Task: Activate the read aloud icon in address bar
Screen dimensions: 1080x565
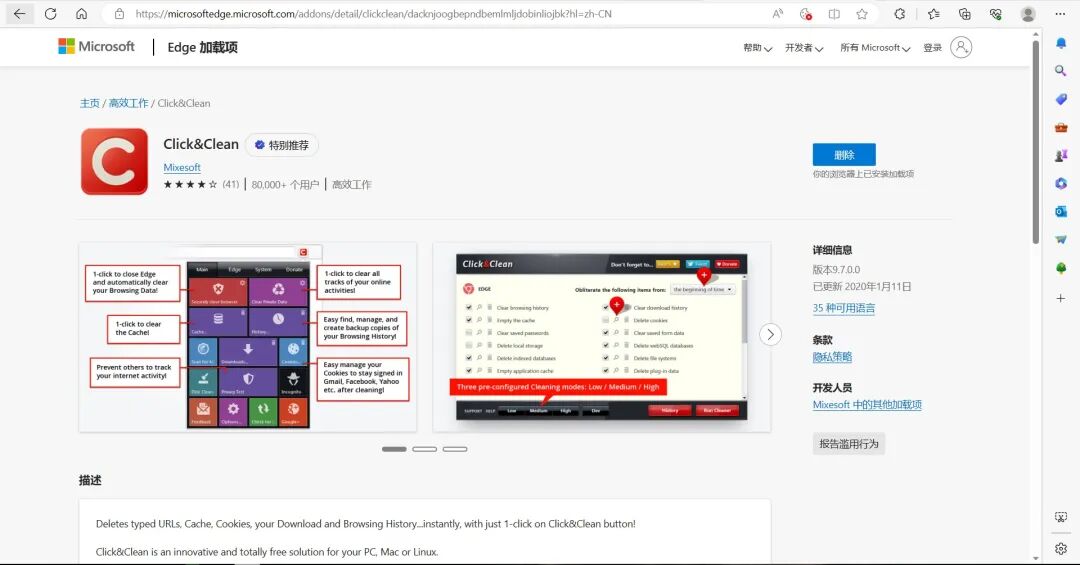Action: [778, 14]
